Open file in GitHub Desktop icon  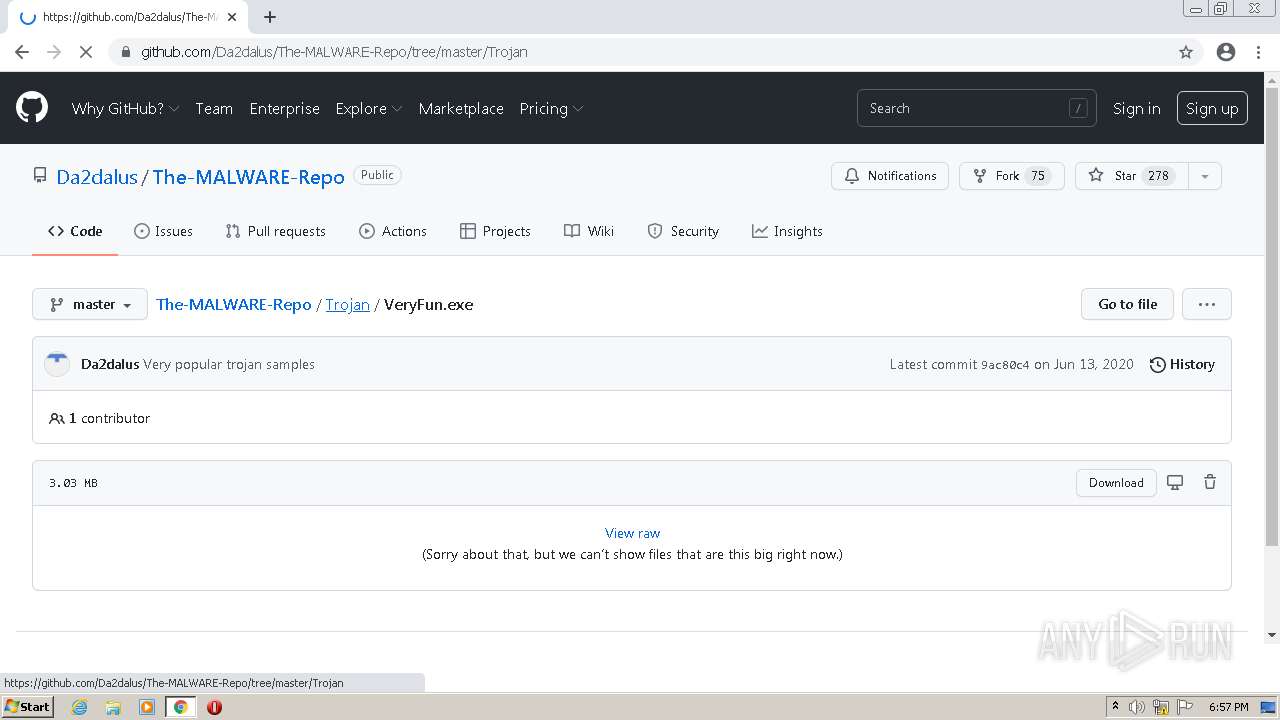tap(1175, 483)
